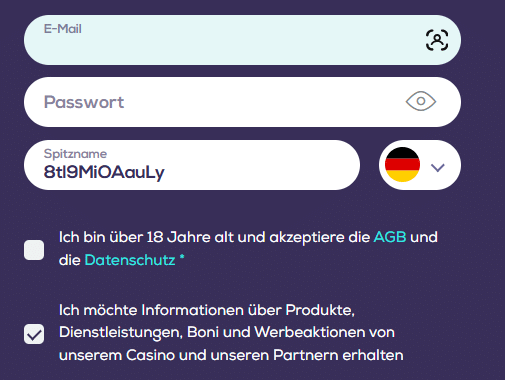This screenshot has width=505, height=380.
Task: Focus the E-Mail input field
Action: (242, 40)
